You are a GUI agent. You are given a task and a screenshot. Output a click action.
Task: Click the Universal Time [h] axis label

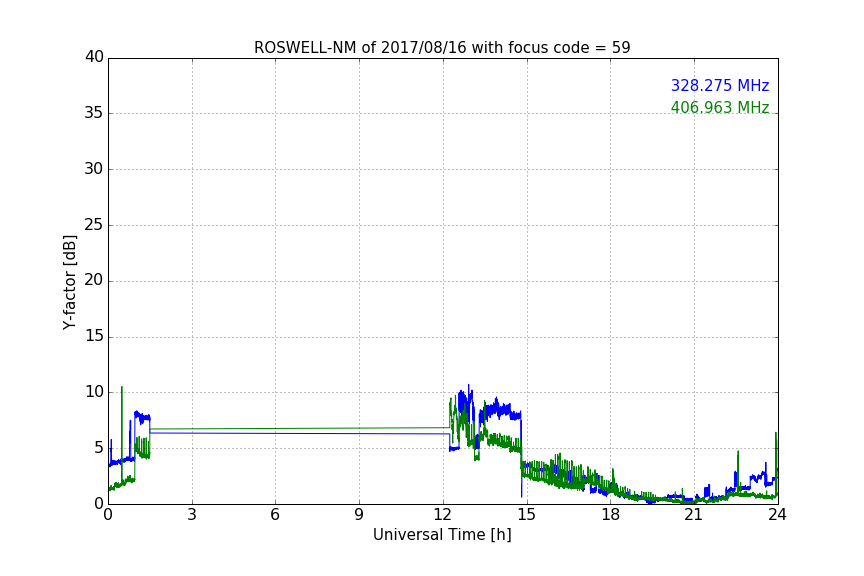pyautogui.click(x=442, y=535)
